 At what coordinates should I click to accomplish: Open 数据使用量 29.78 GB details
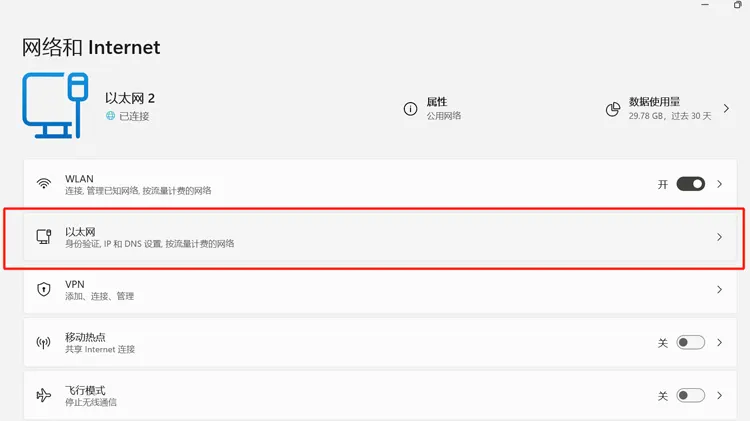[668, 109]
